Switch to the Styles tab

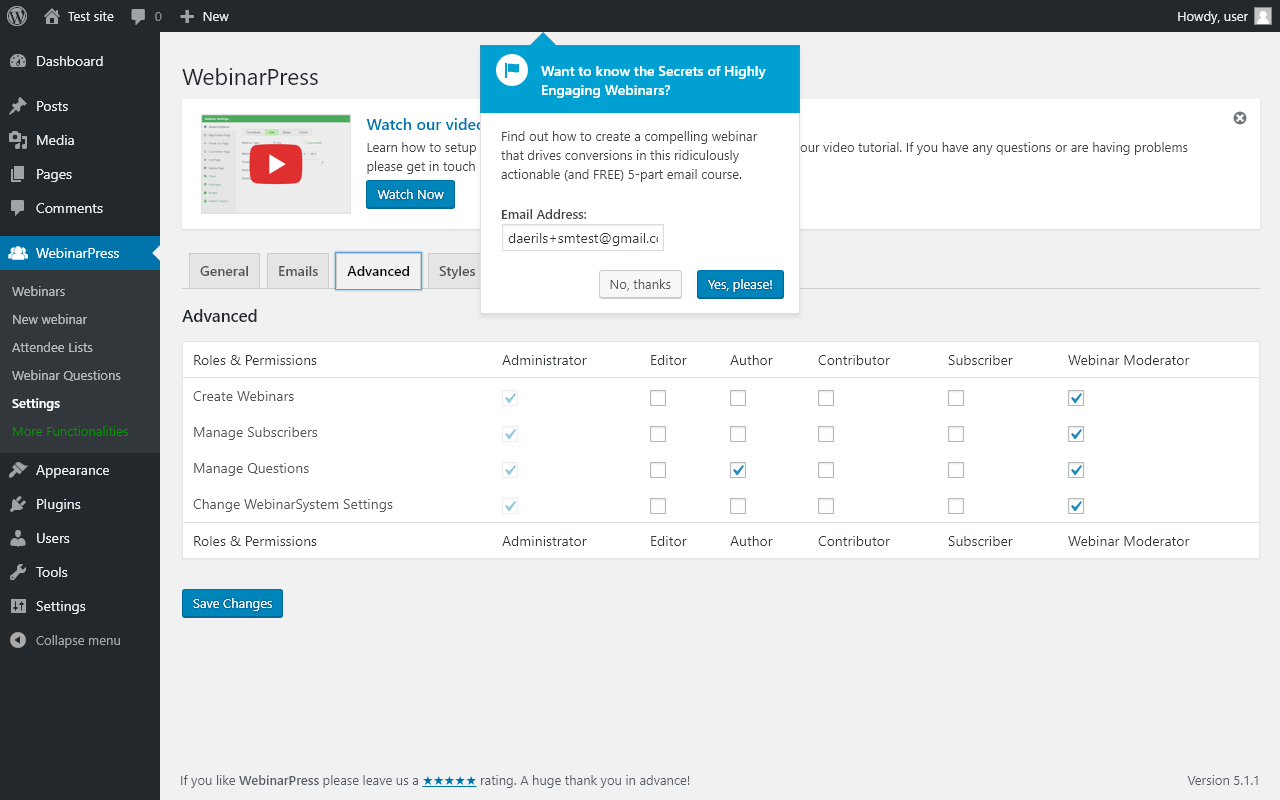[x=457, y=271]
